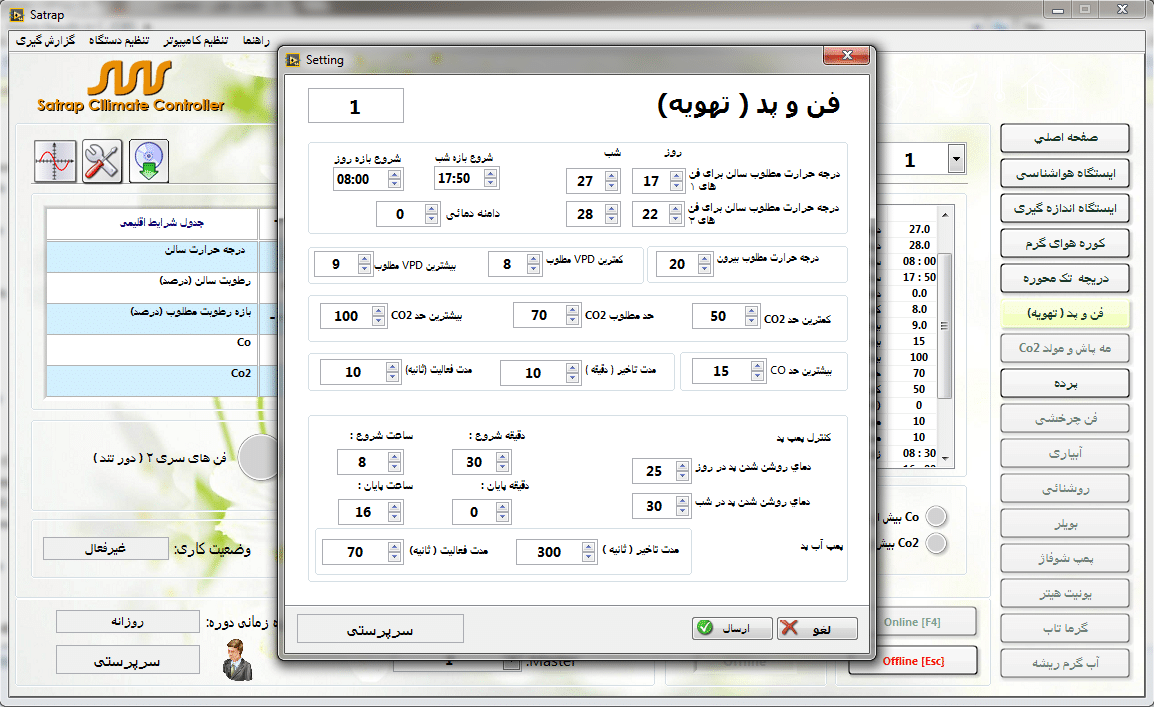Adjust fan 2 night temperature 28 stepper
The height and width of the screenshot is (707, 1154).
click(612, 214)
